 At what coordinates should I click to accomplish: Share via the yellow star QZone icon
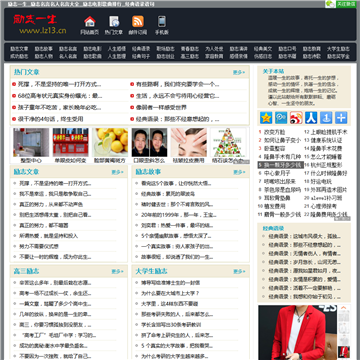pos(266,118)
